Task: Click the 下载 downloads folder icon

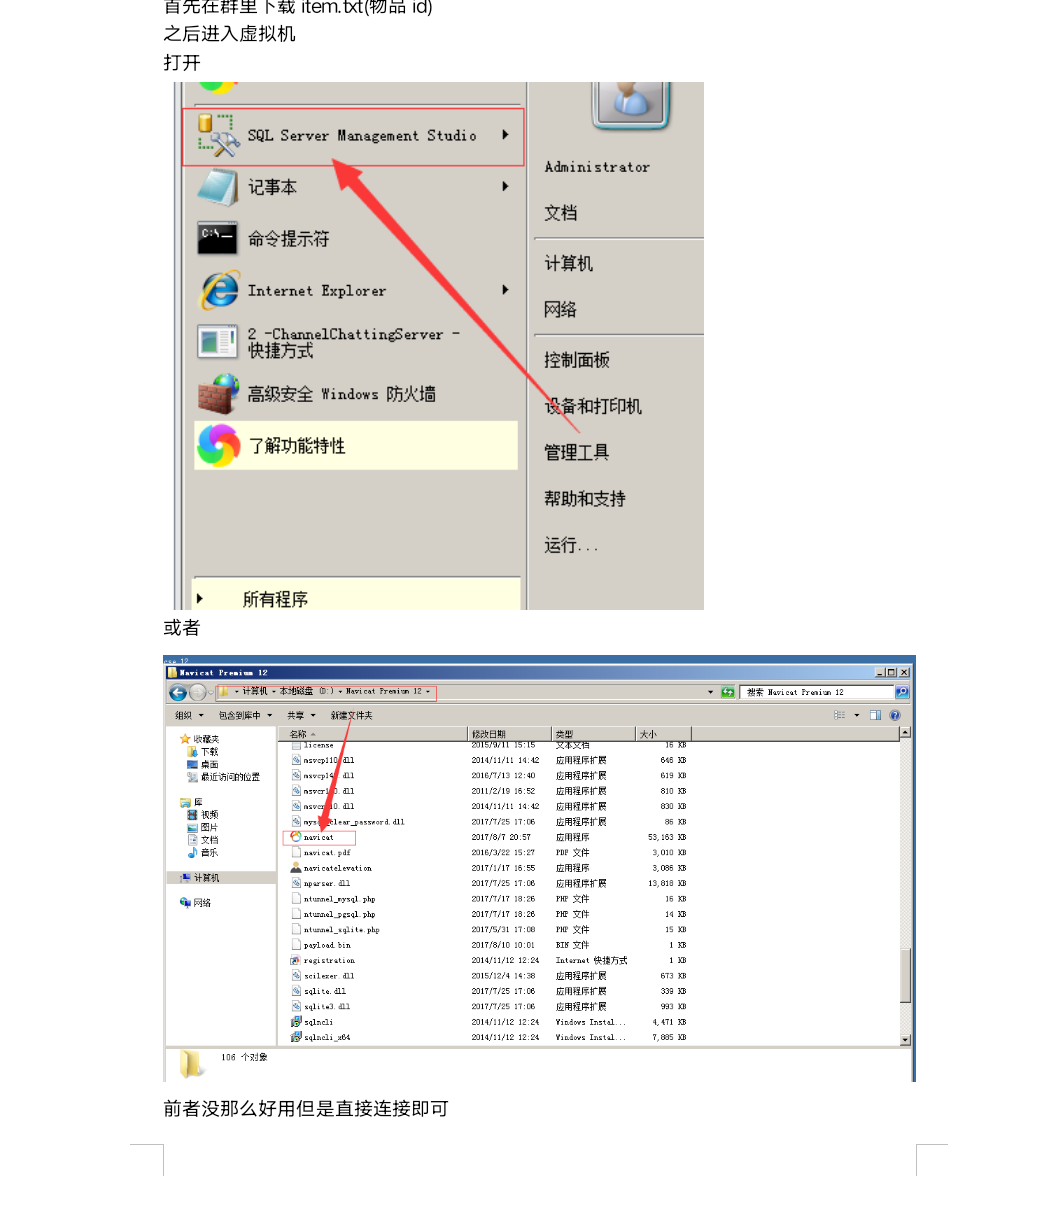Action: click(x=193, y=752)
